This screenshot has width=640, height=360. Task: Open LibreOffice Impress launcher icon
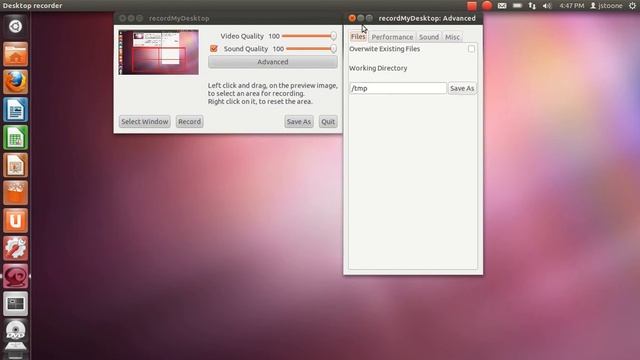point(16,165)
